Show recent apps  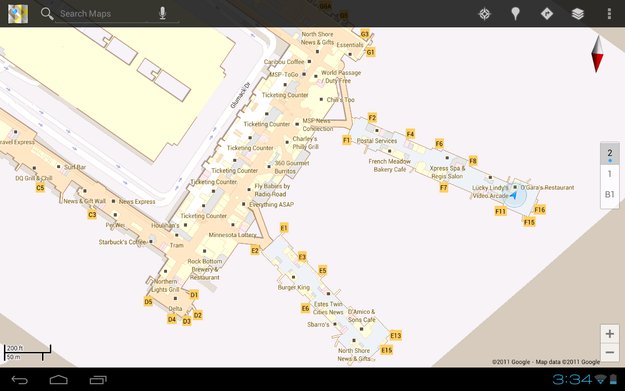[98, 380]
